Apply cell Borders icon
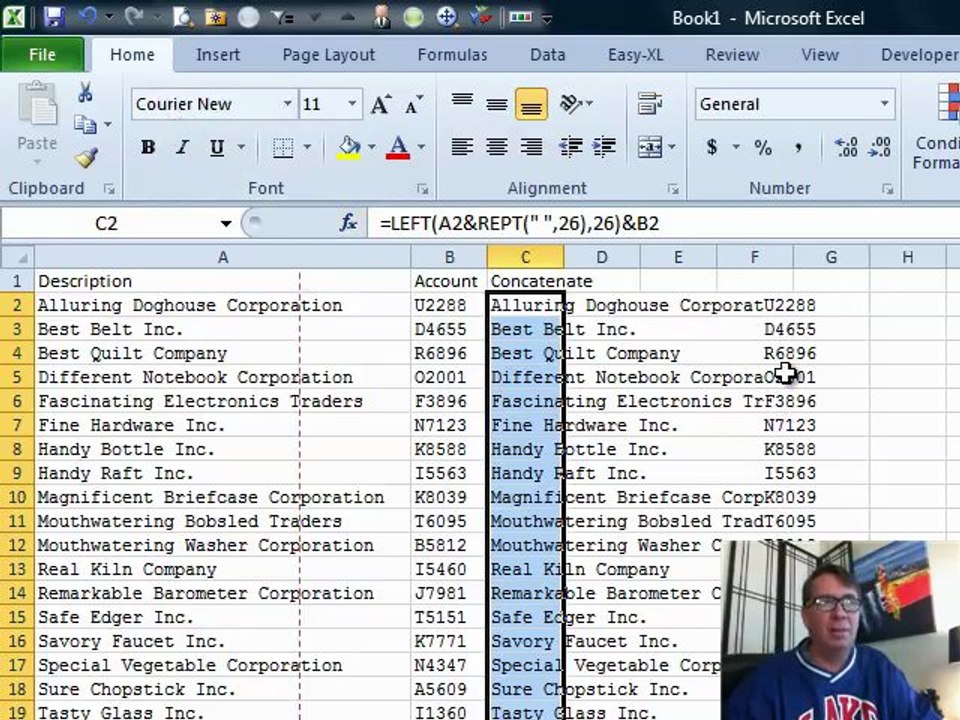Viewport: 960px width, 720px height. click(x=283, y=148)
